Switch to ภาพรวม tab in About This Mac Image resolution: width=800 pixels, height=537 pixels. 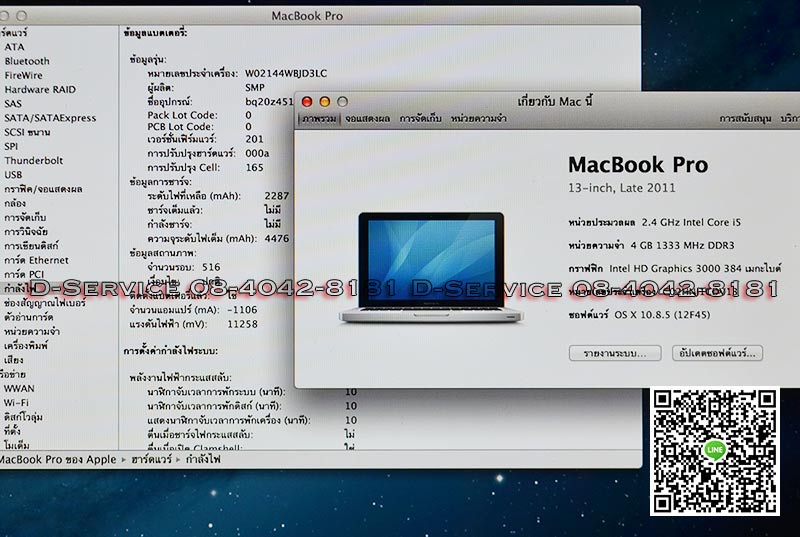(x=319, y=119)
